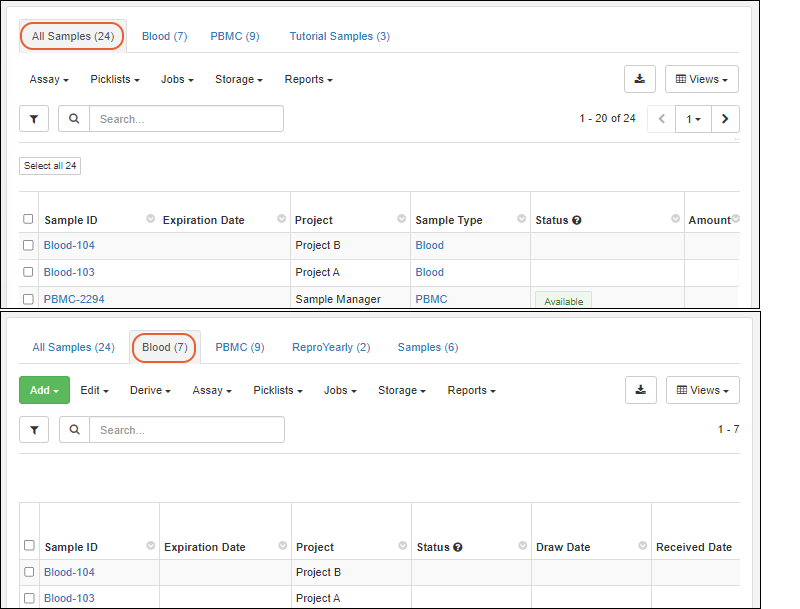Image resolution: width=800 pixels, height=609 pixels.
Task: Switch to the Tutorial Samples (3) tab
Action: 339,36
